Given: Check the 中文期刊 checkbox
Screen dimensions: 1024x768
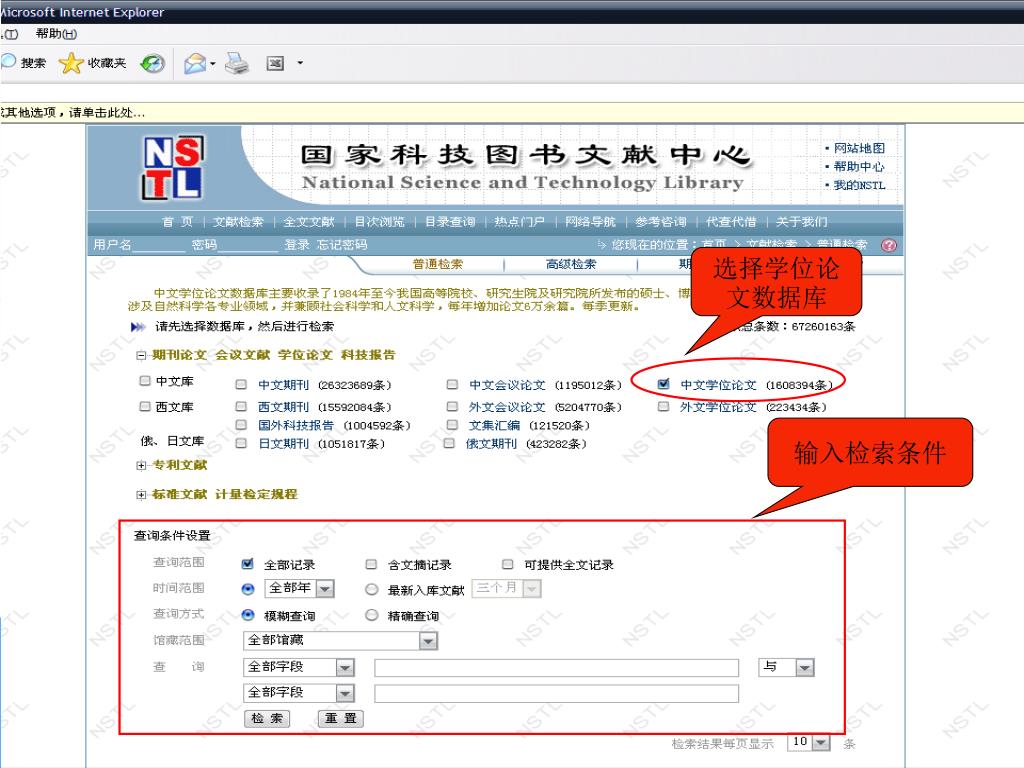Looking at the screenshot, I should [241, 385].
